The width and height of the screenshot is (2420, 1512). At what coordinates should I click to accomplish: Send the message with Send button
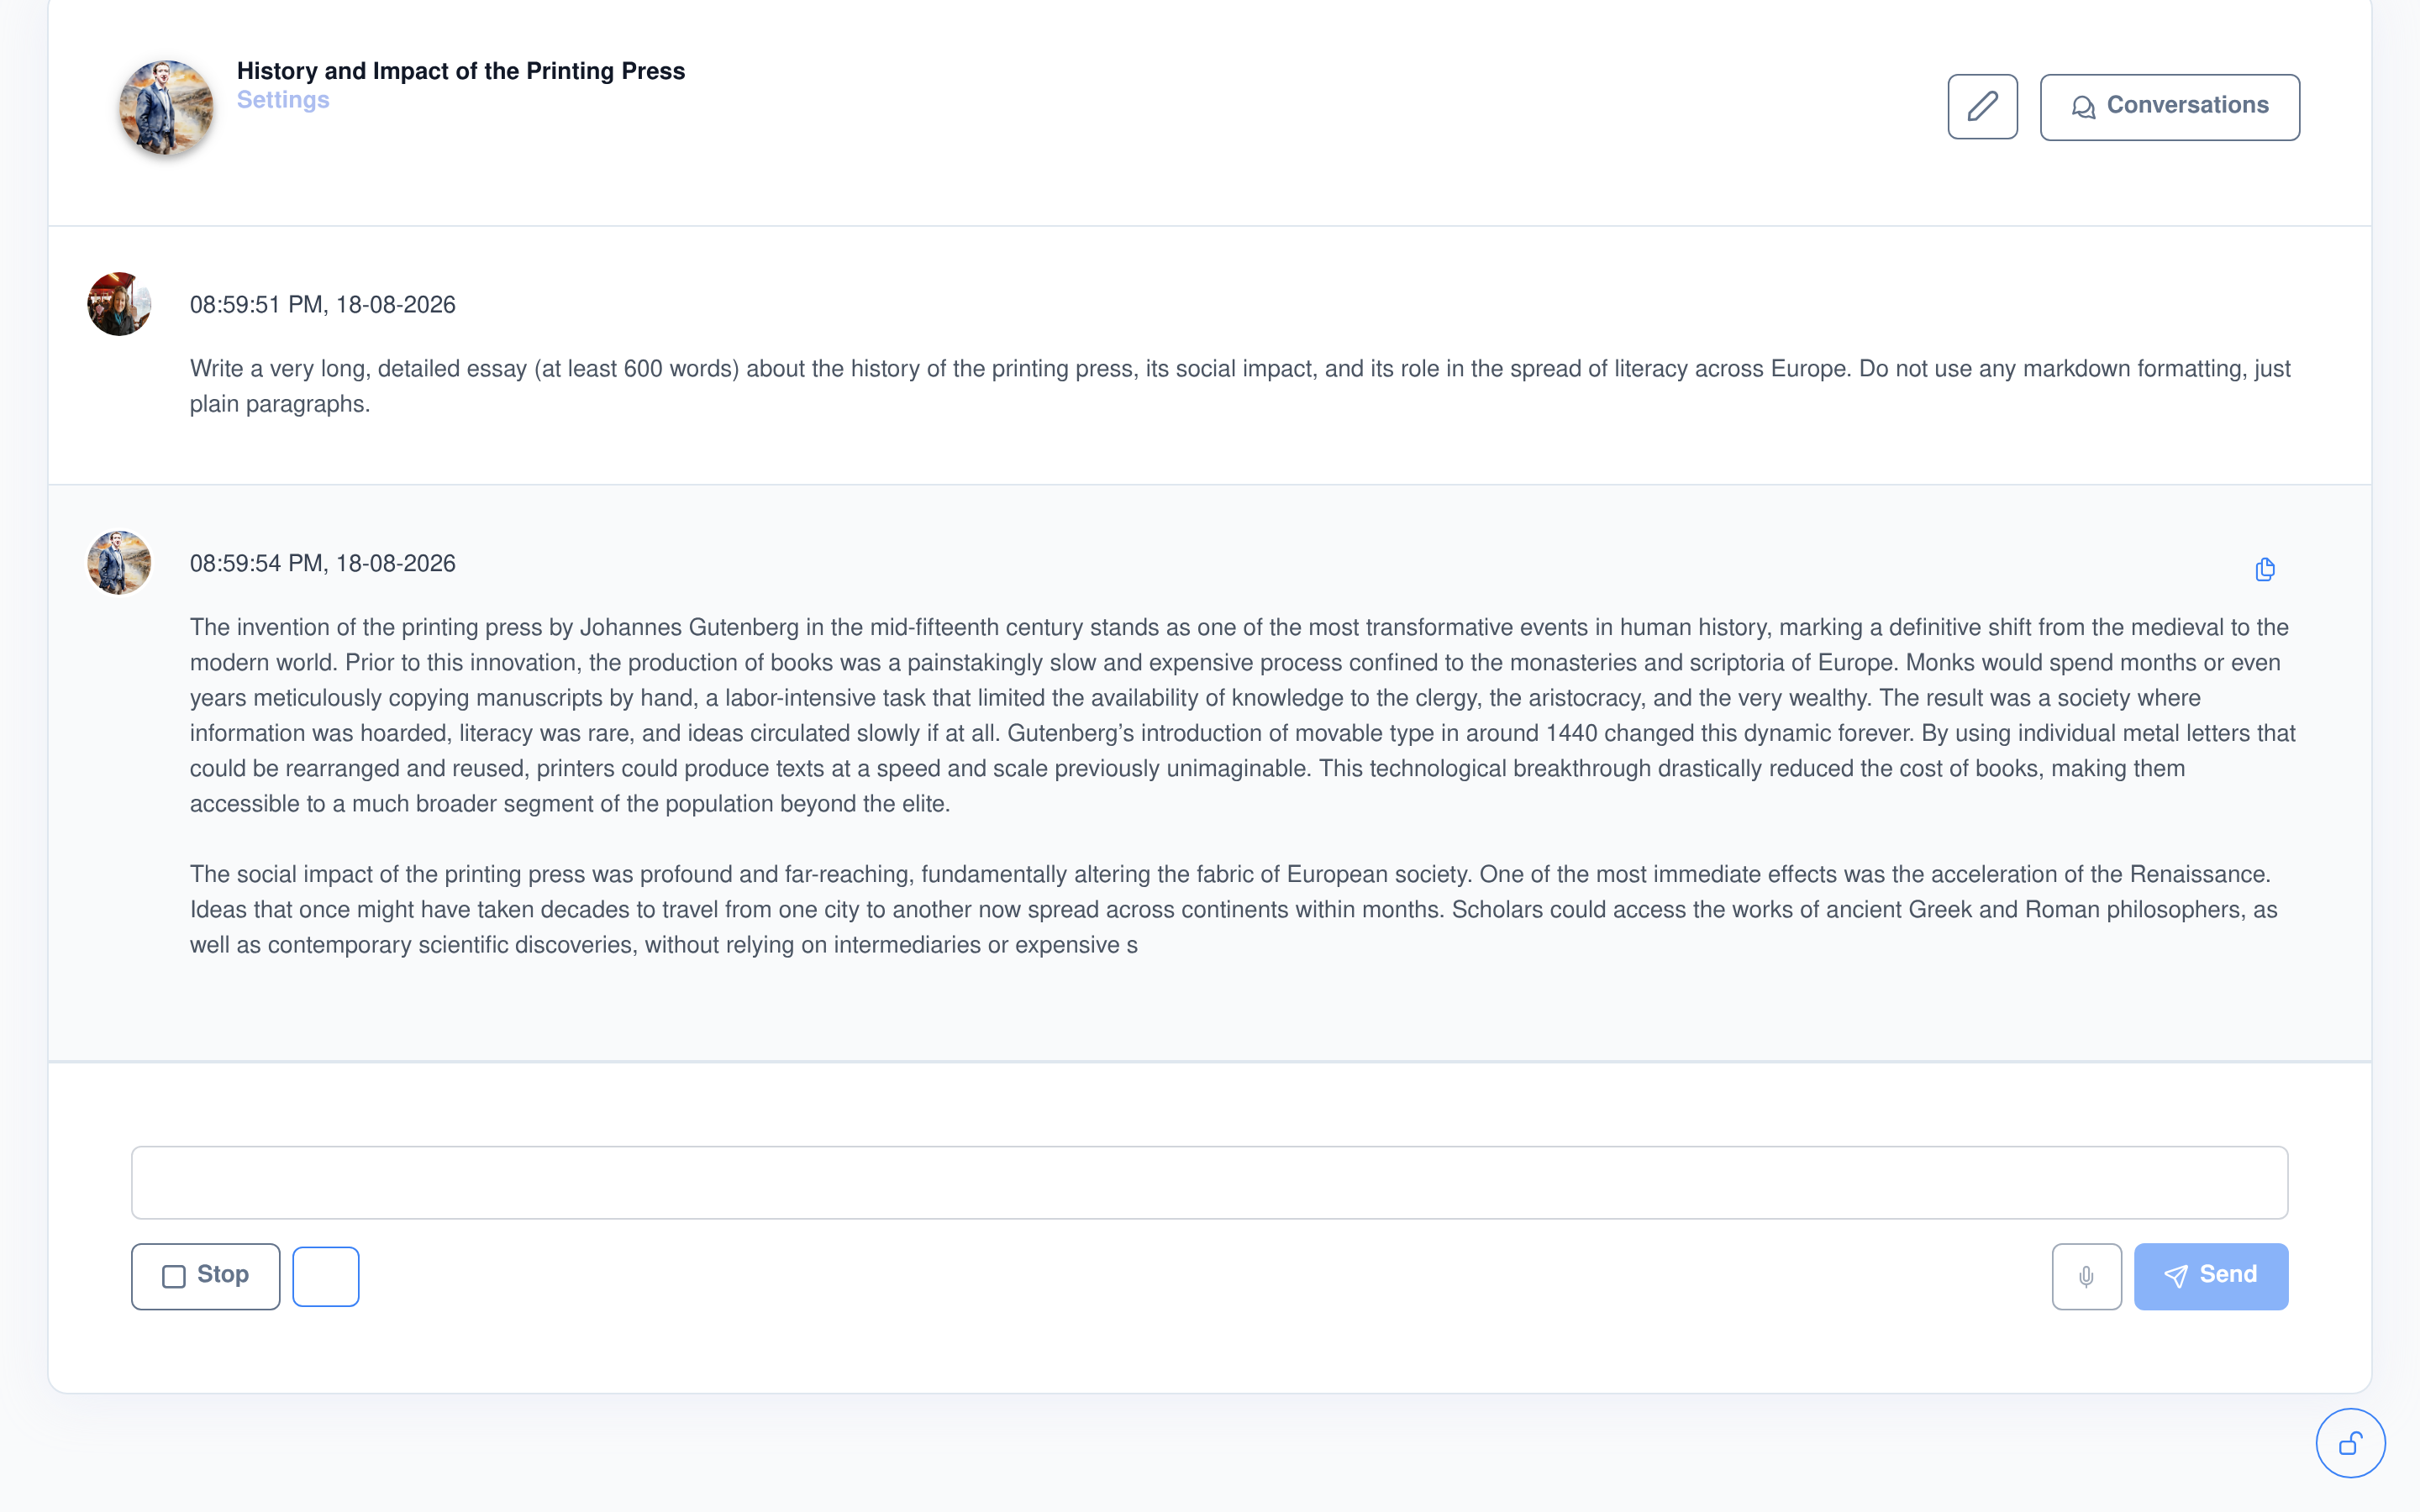point(2211,1276)
